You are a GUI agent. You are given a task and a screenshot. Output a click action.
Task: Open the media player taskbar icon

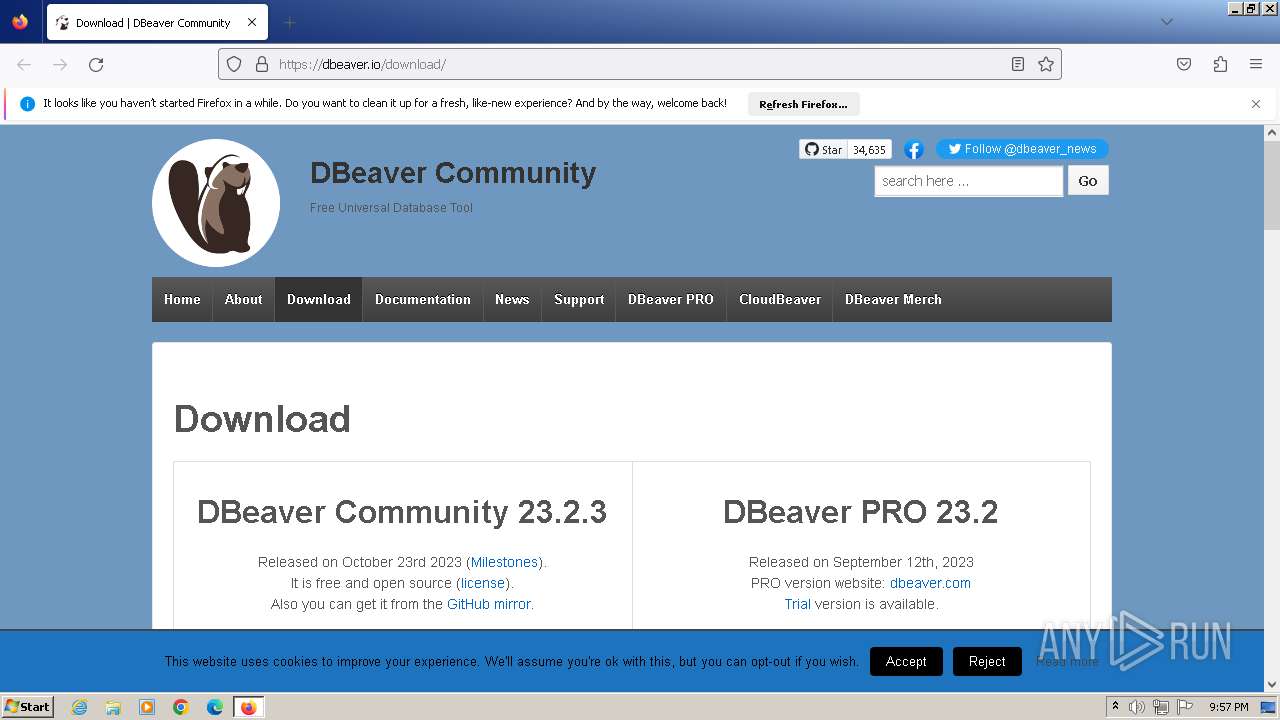[x=147, y=707]
